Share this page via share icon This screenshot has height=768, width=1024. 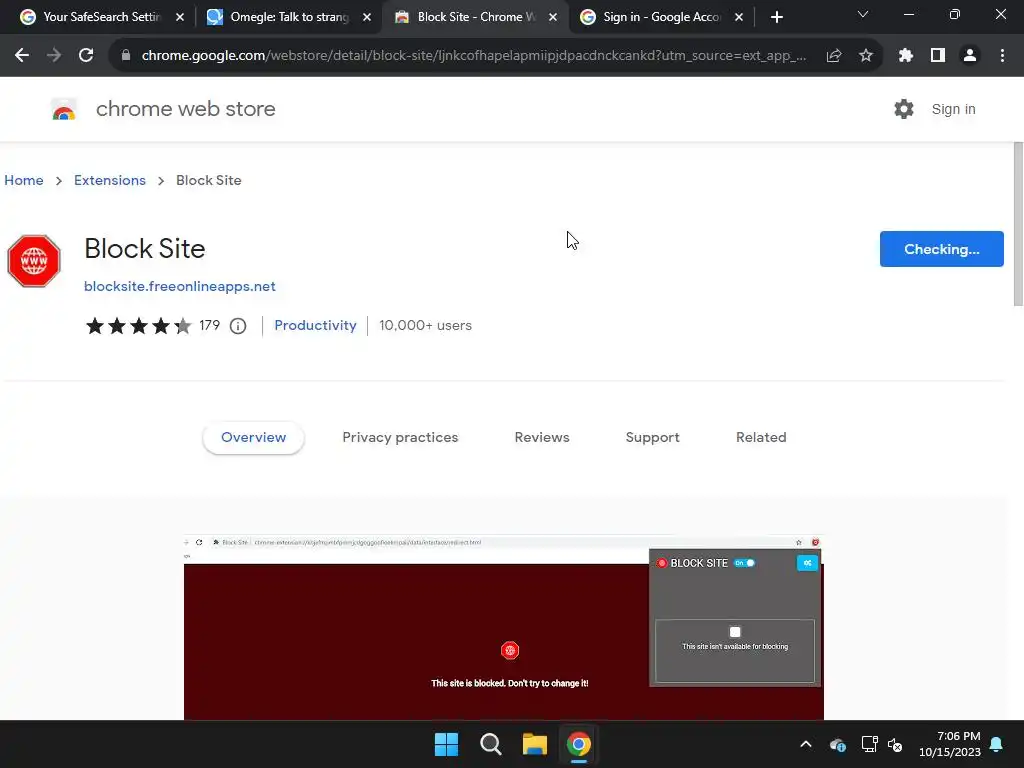pos(833,56)
